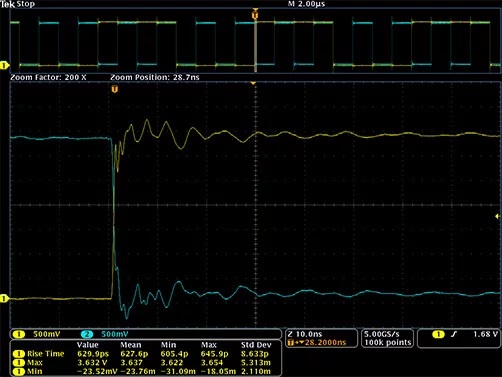
Task: Click the M 2.00µs main timebase label
Action: pos(306,4)
